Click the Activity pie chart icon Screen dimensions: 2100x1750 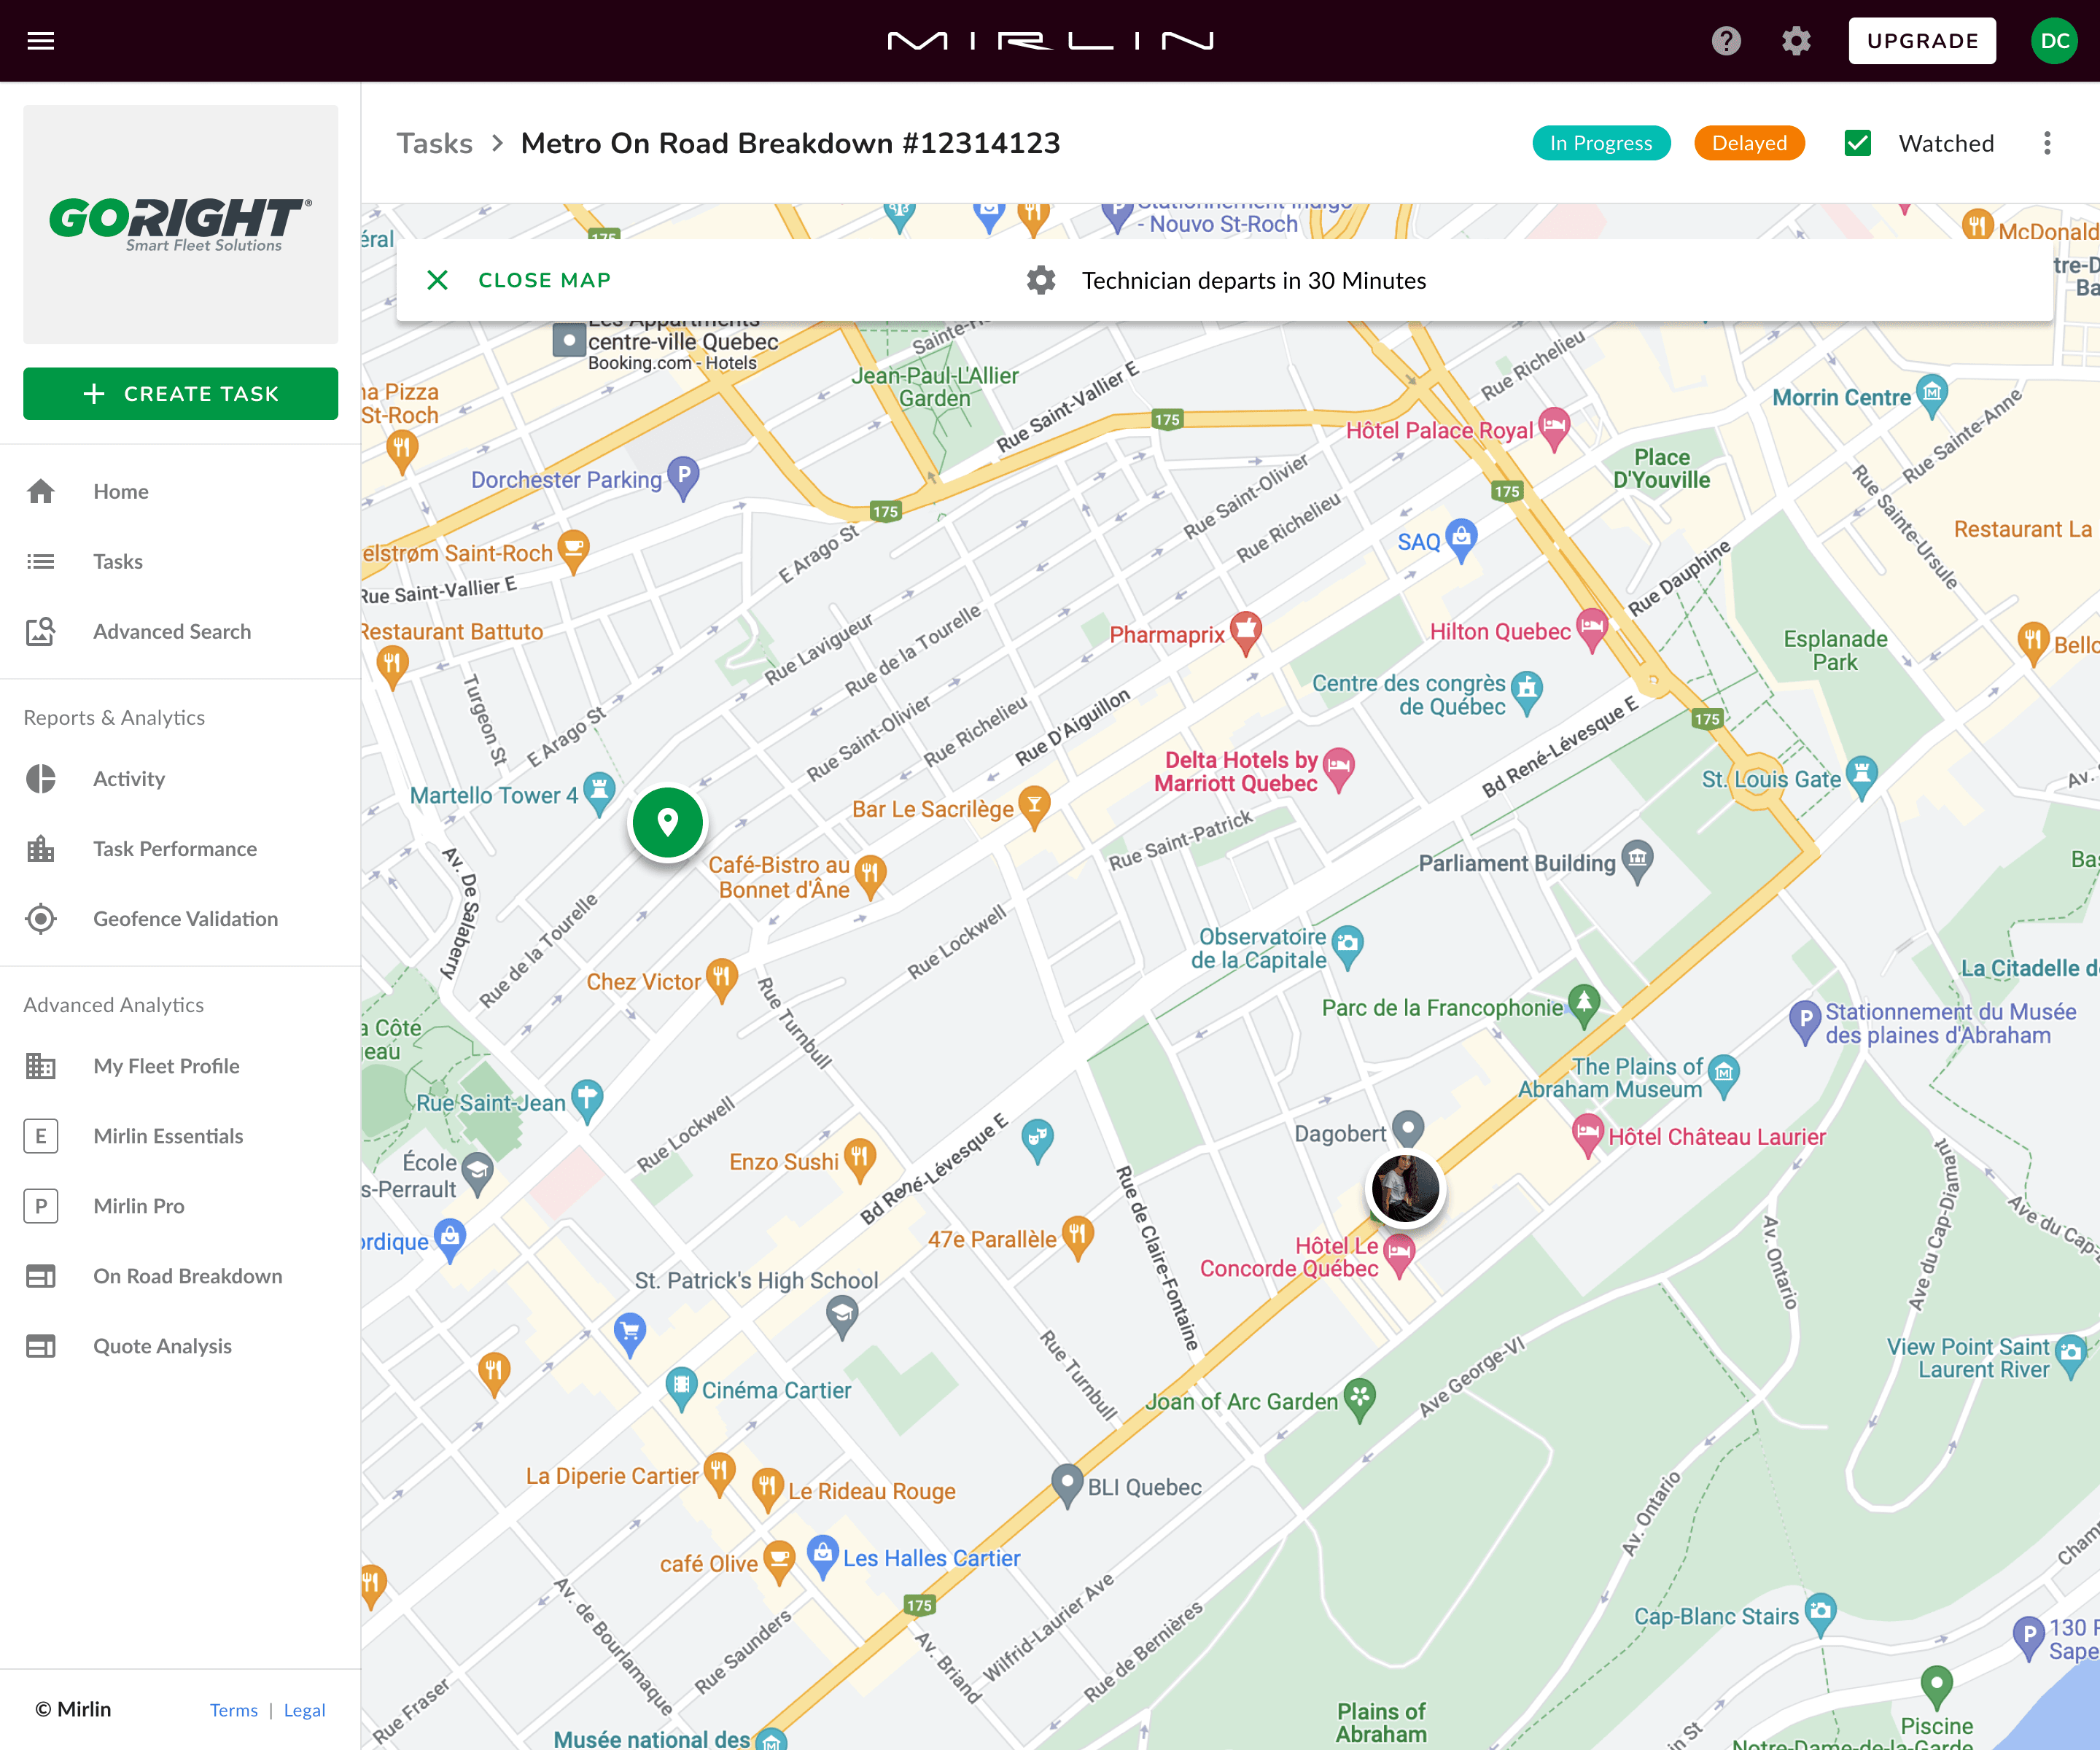pyautogui.click(x=41, y=778)
